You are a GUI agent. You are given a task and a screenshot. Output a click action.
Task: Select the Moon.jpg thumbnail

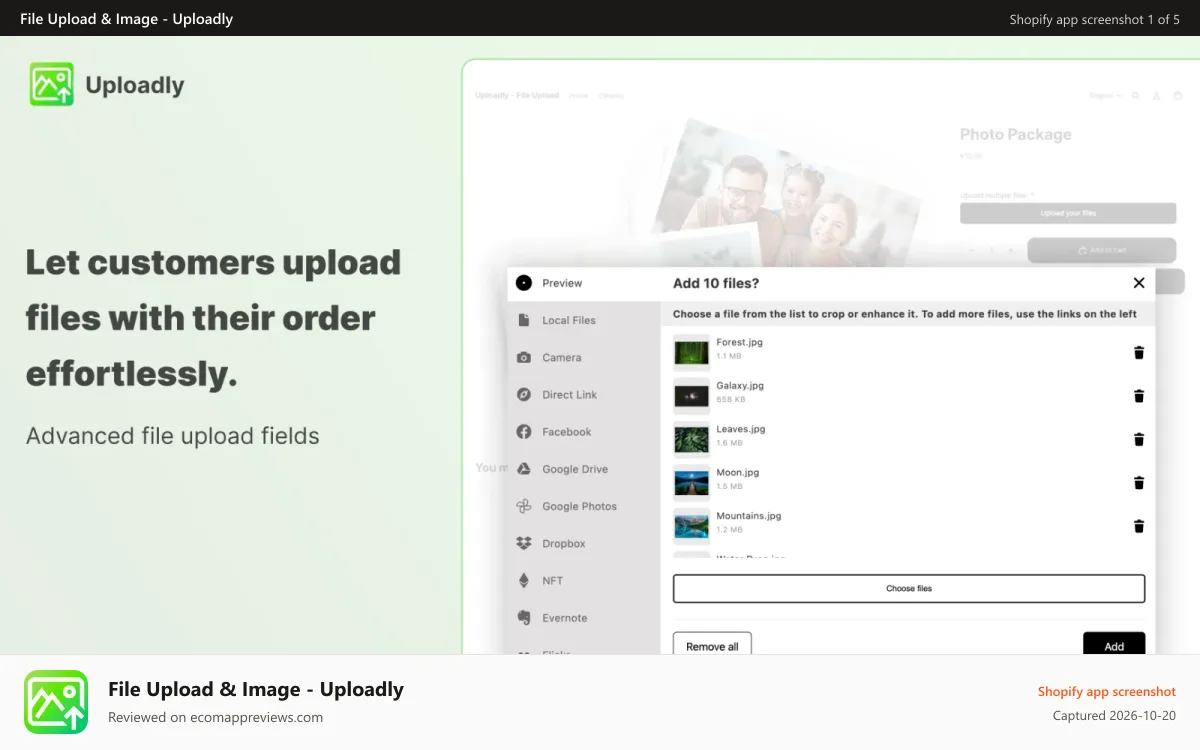coord(691,483)
